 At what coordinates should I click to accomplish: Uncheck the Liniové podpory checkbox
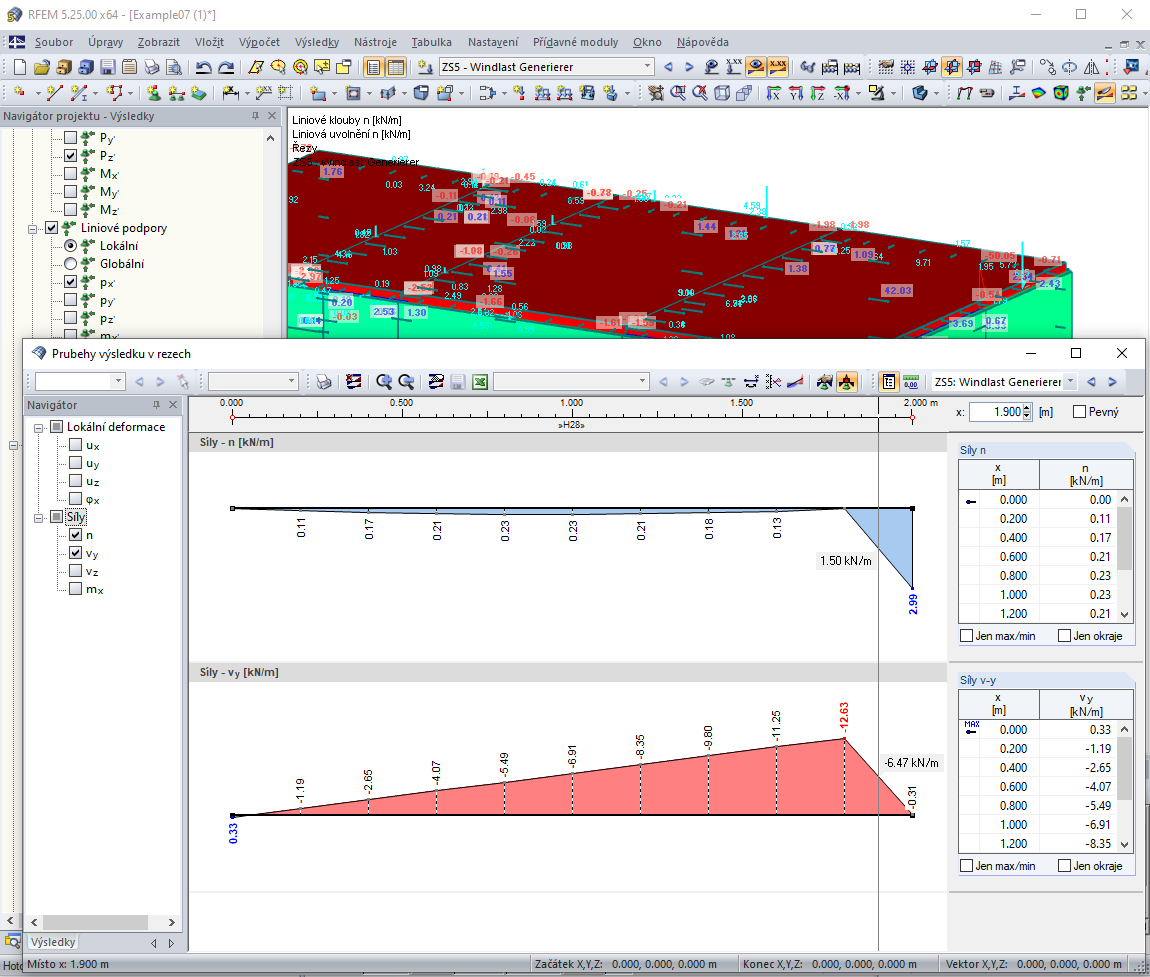51,228
